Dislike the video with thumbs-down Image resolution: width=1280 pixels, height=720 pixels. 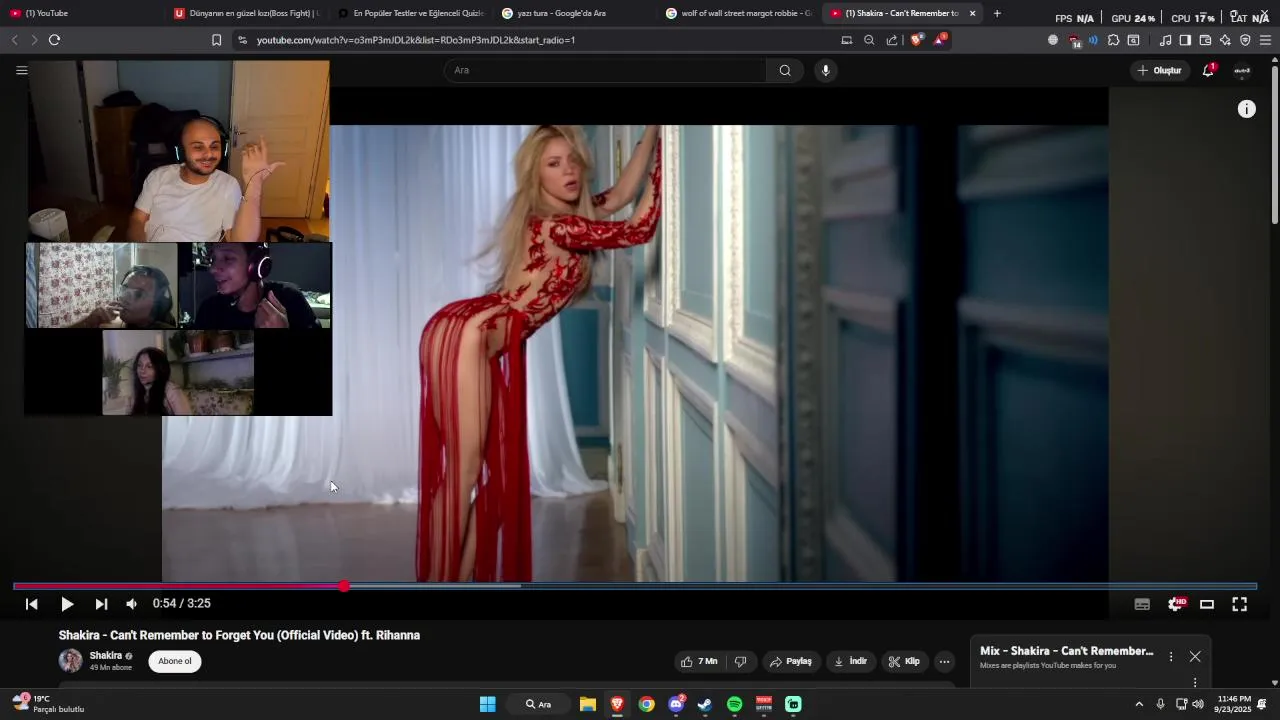coord(740,661)
